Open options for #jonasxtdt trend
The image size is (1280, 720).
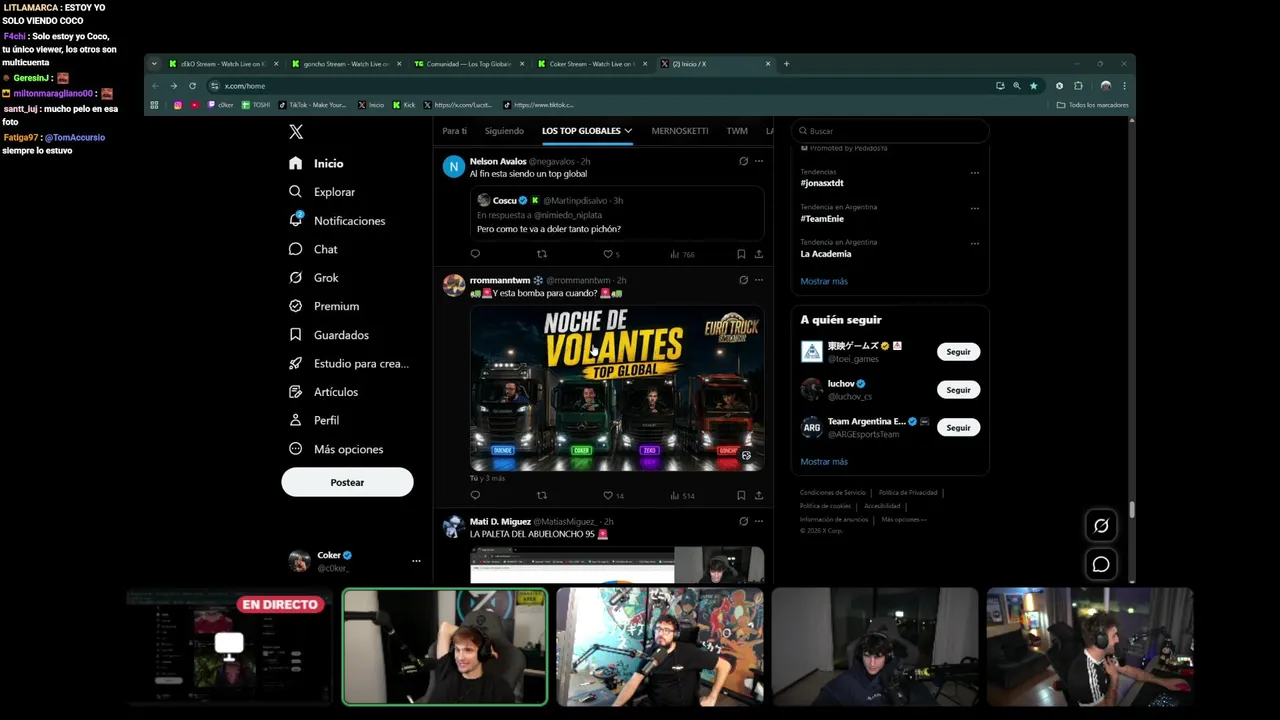coord(974,173)
